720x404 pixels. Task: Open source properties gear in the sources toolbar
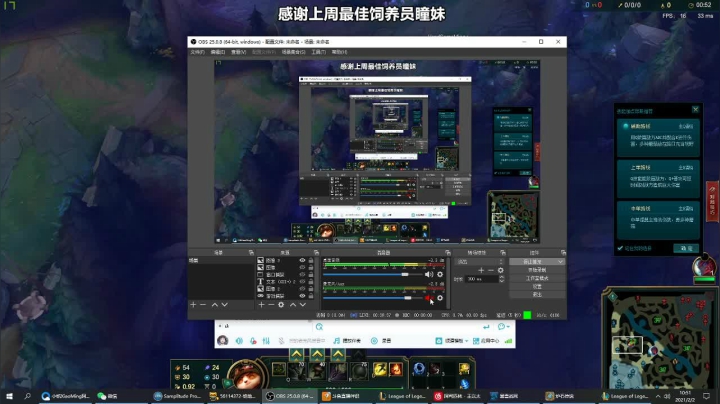[x=281, y=305]
